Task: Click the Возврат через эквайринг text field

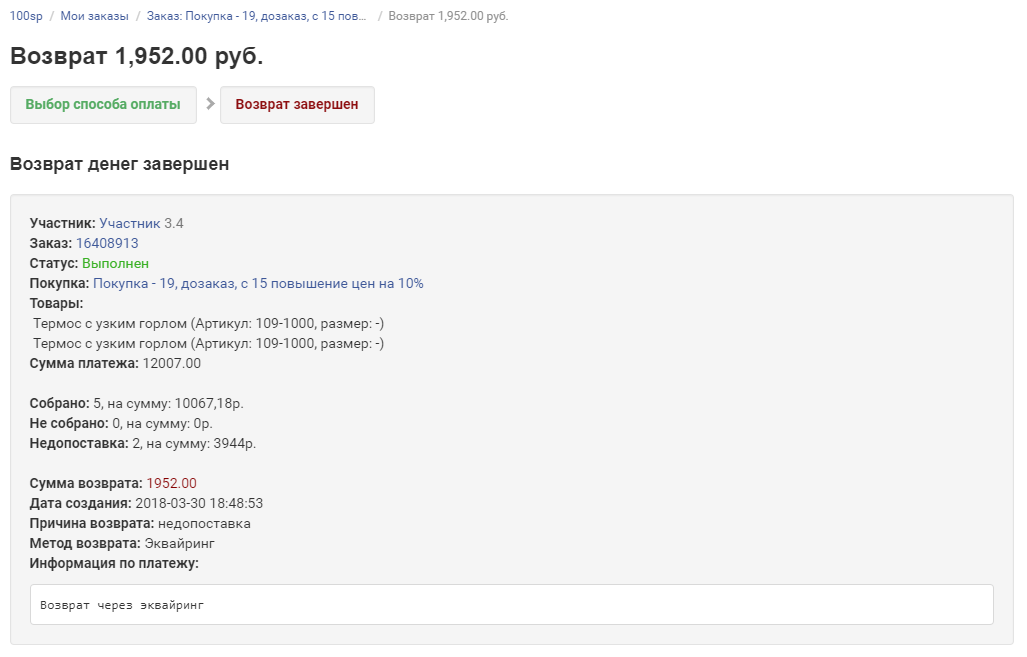Action: click(x=511, y=605)
